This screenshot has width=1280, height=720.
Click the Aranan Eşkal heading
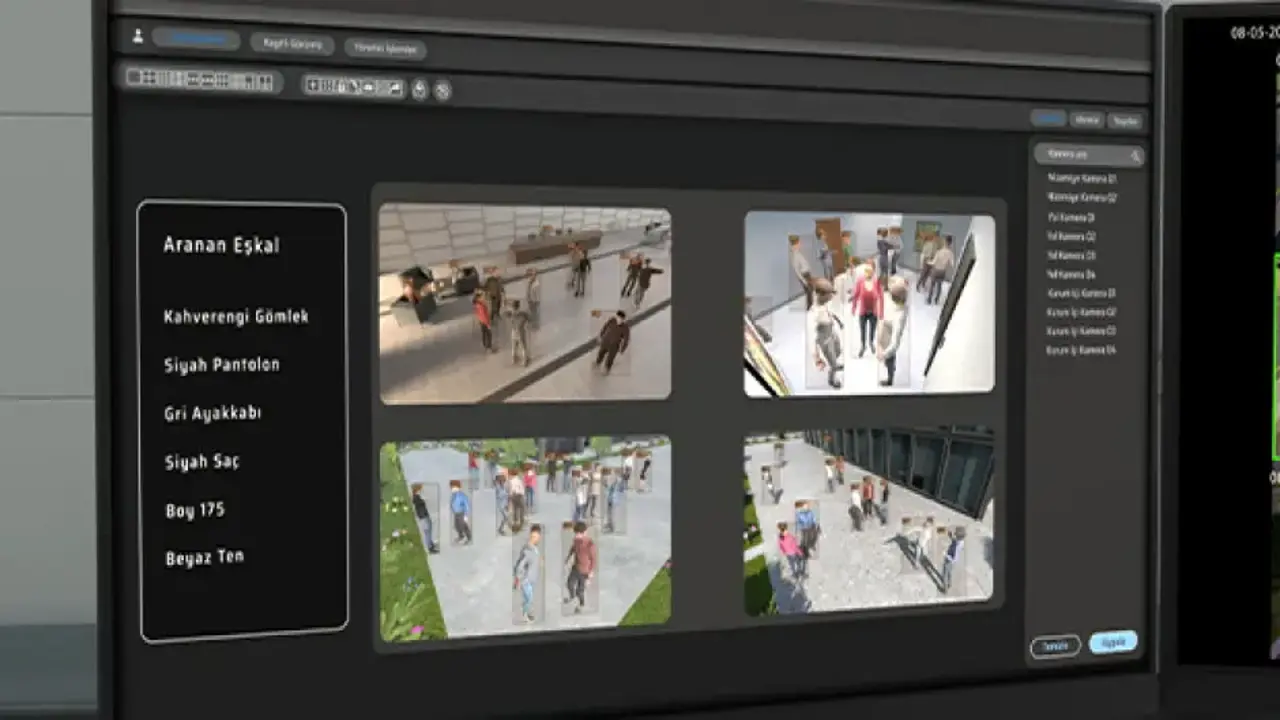coord(221,246)
